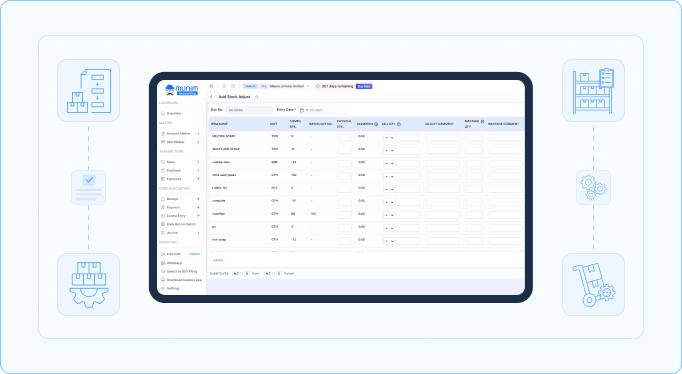Click the info icon beside the Variation header
682x374 pixels.
[x=376, y=124]
